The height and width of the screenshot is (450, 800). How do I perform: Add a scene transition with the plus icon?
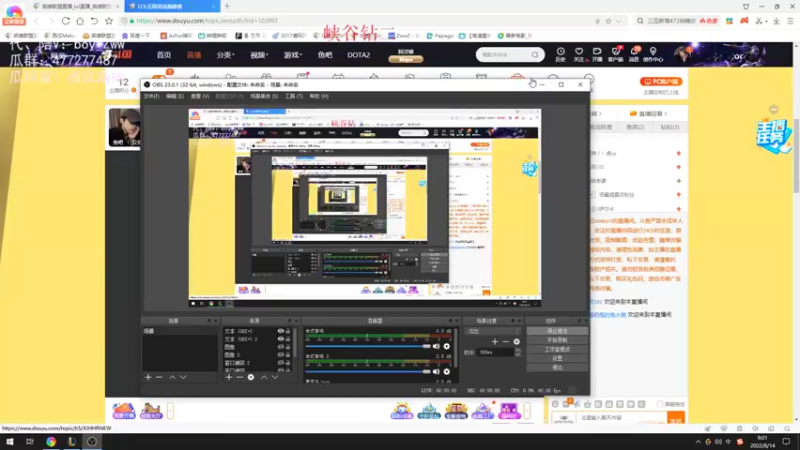494,341
